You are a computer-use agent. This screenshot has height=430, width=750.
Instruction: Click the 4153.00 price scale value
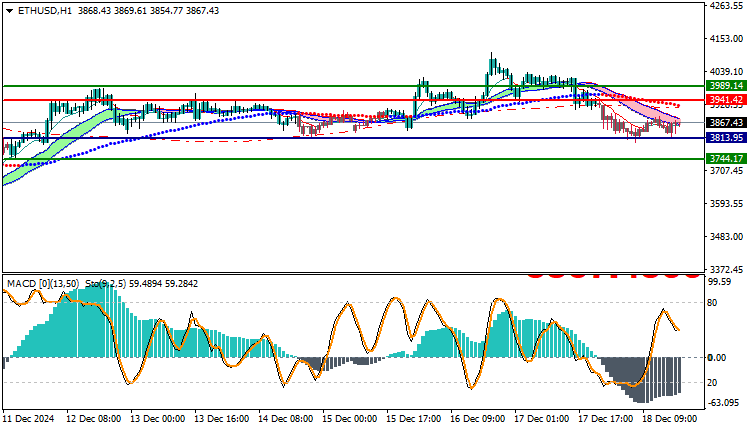click(727, 39)
